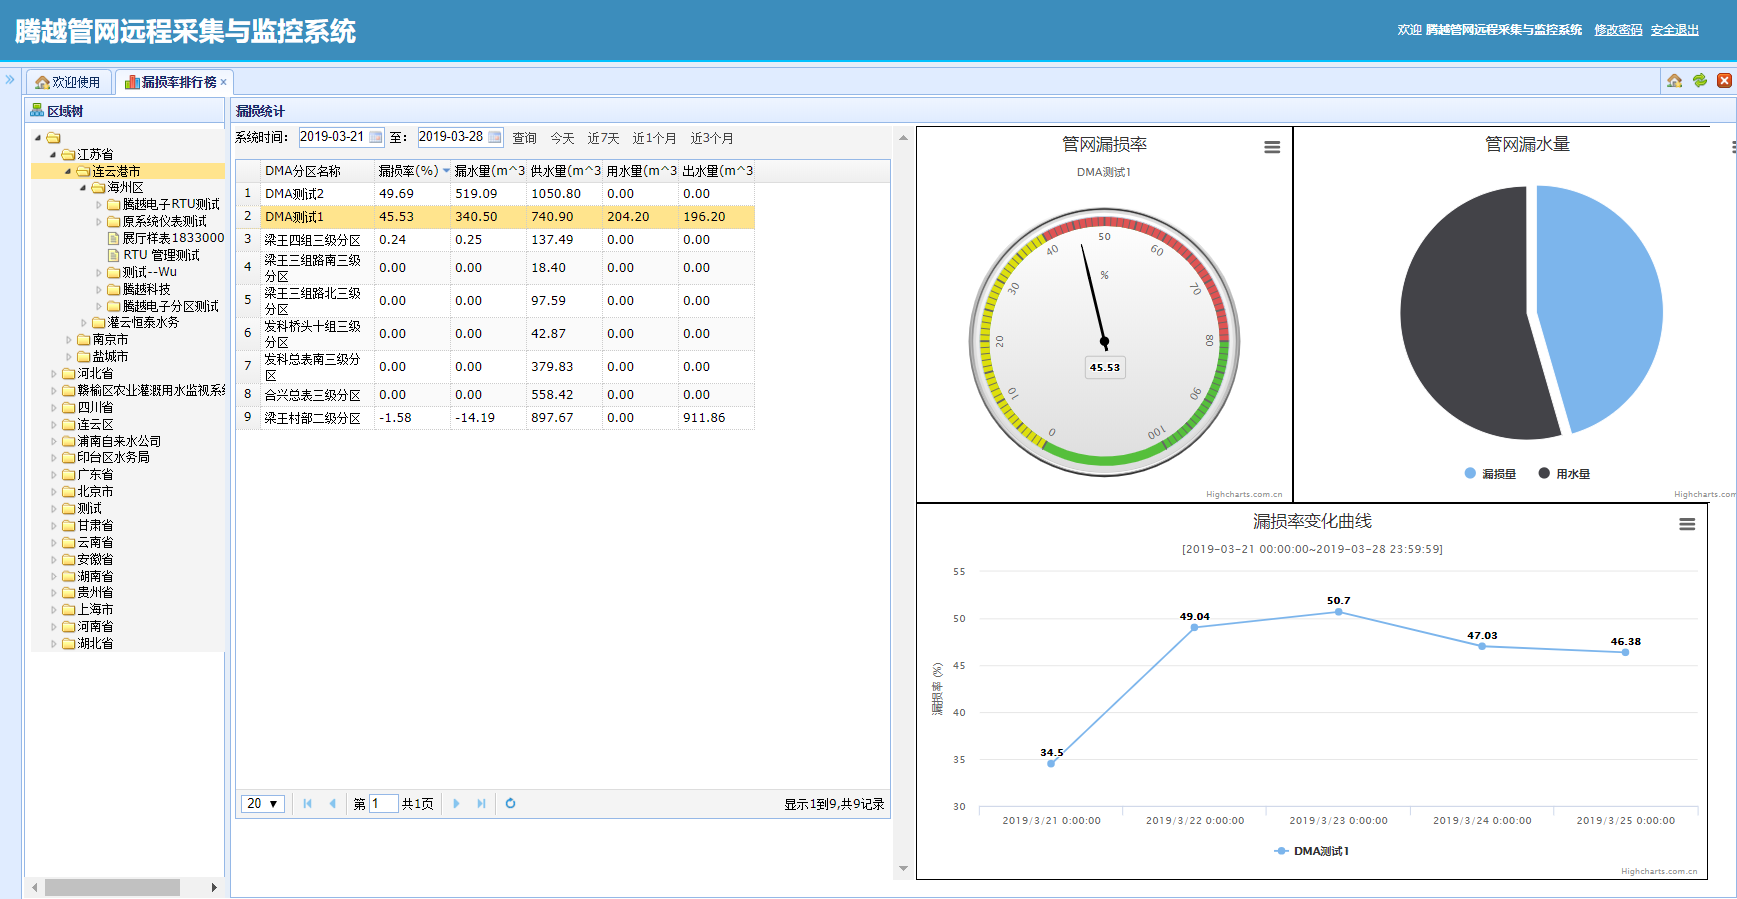Expand the 南京市 tree node
This screenshot has height=899, width=1737.
pos(70,340)
